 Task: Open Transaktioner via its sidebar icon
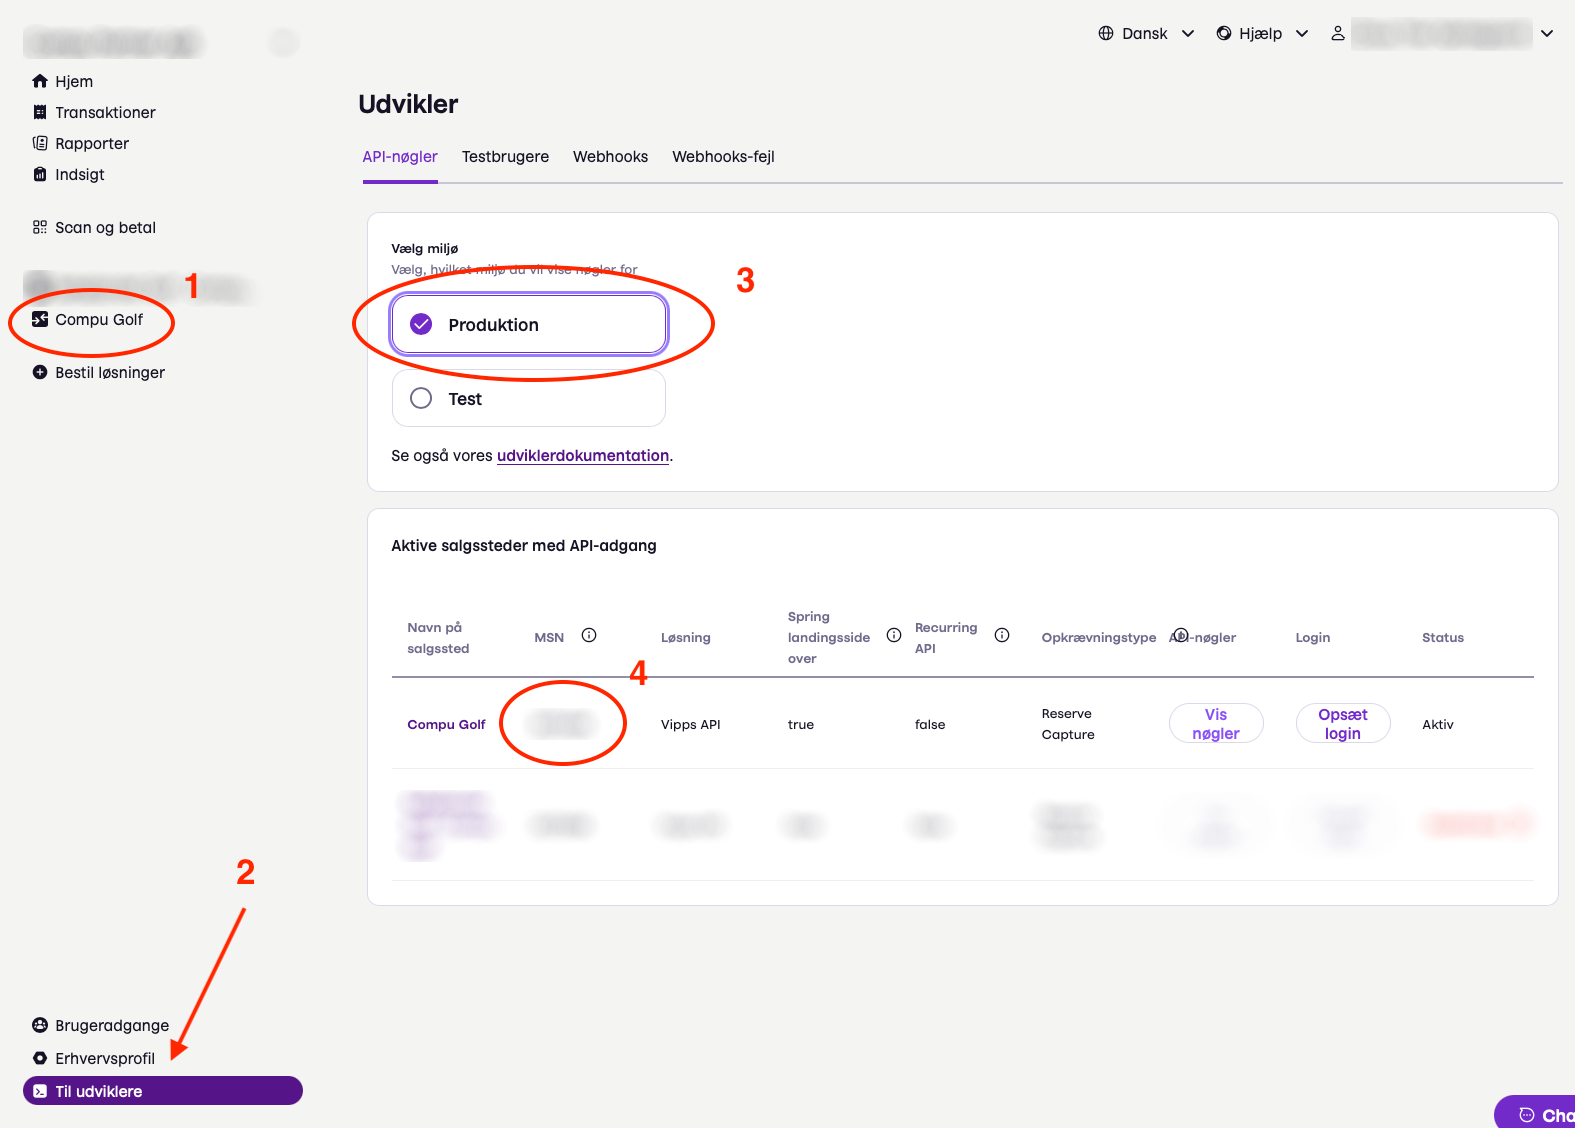coord(40,112)
